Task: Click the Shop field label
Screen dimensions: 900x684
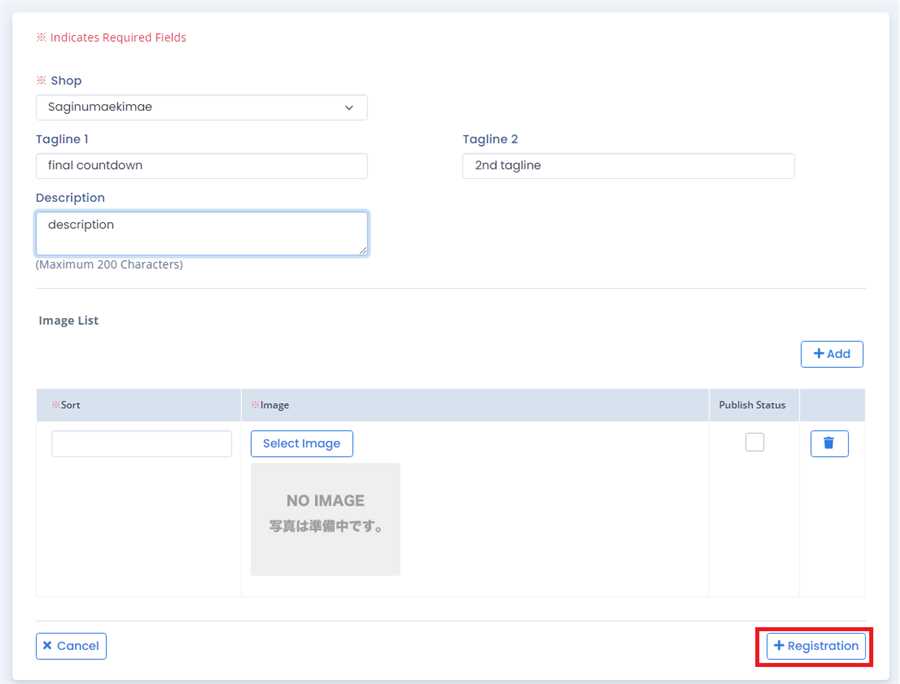Action: pos(66,81)
